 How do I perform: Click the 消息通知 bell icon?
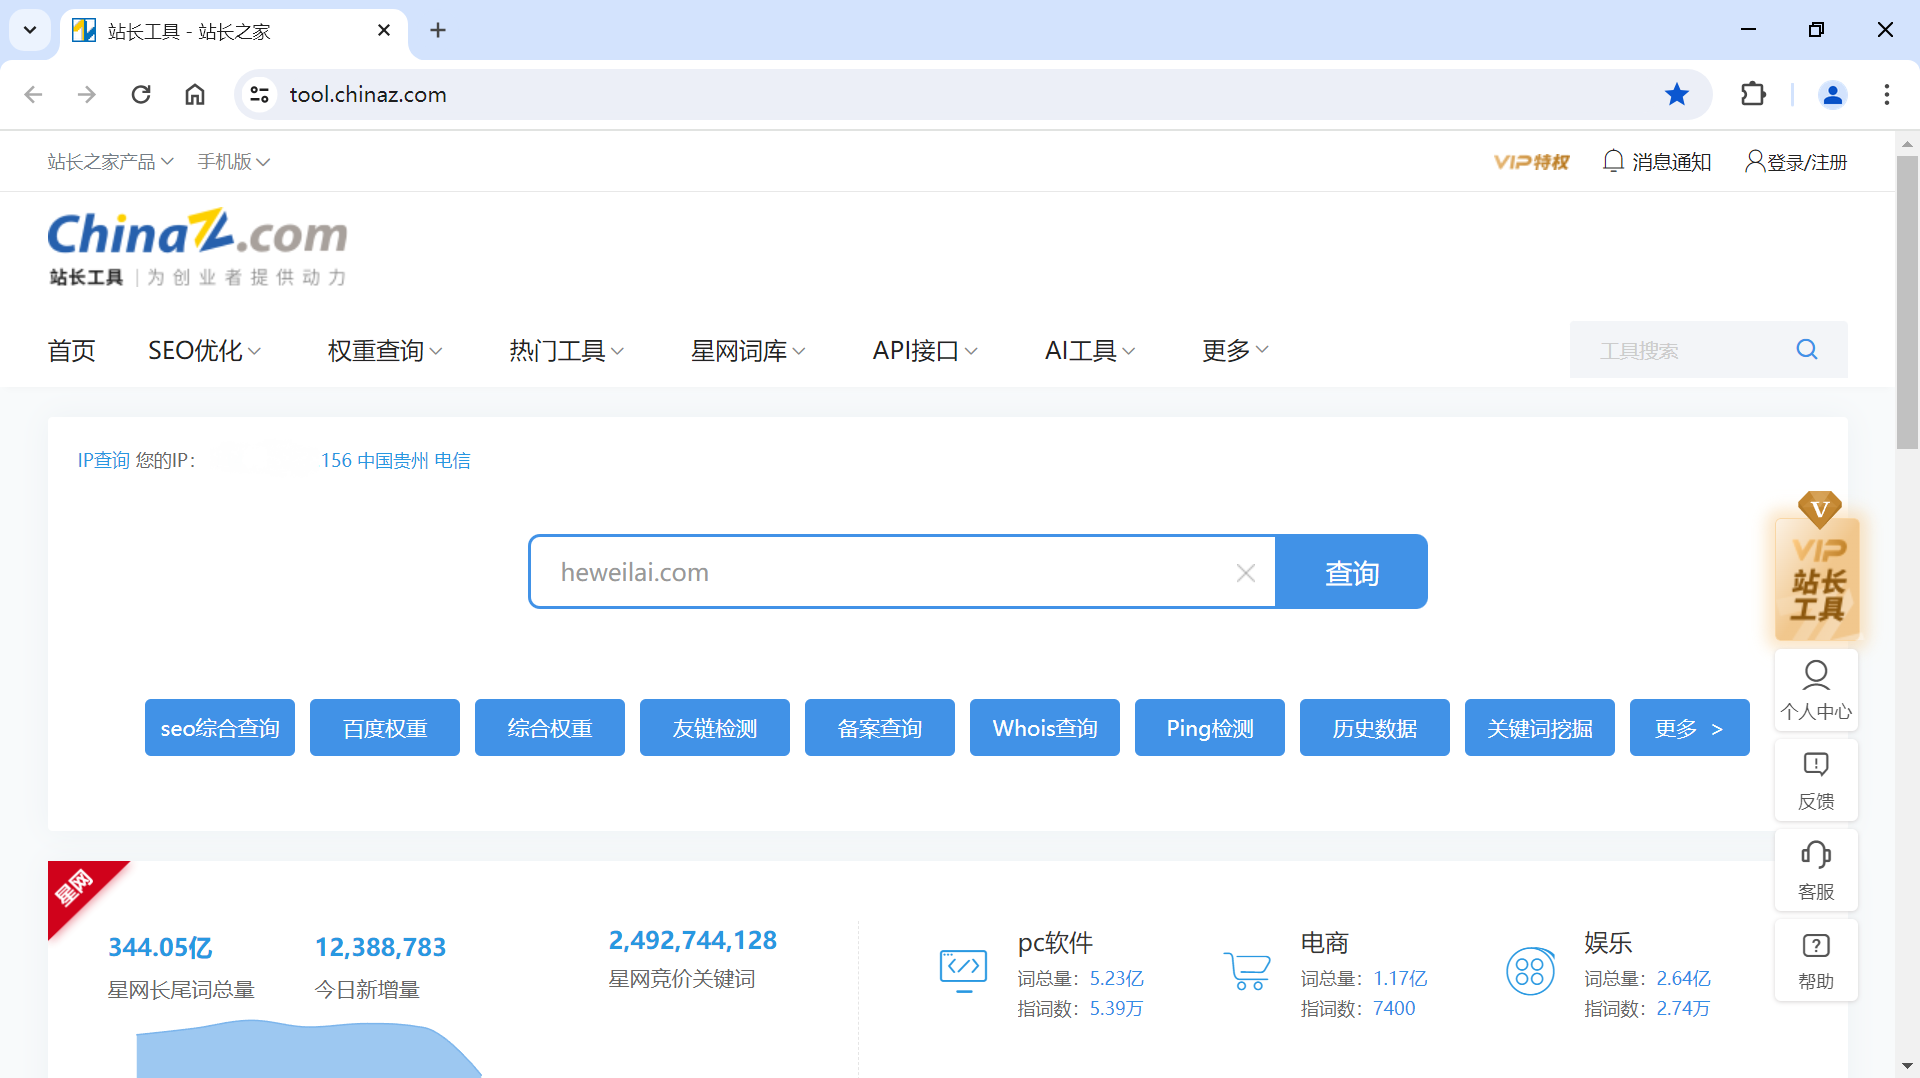pos(1612,161)
